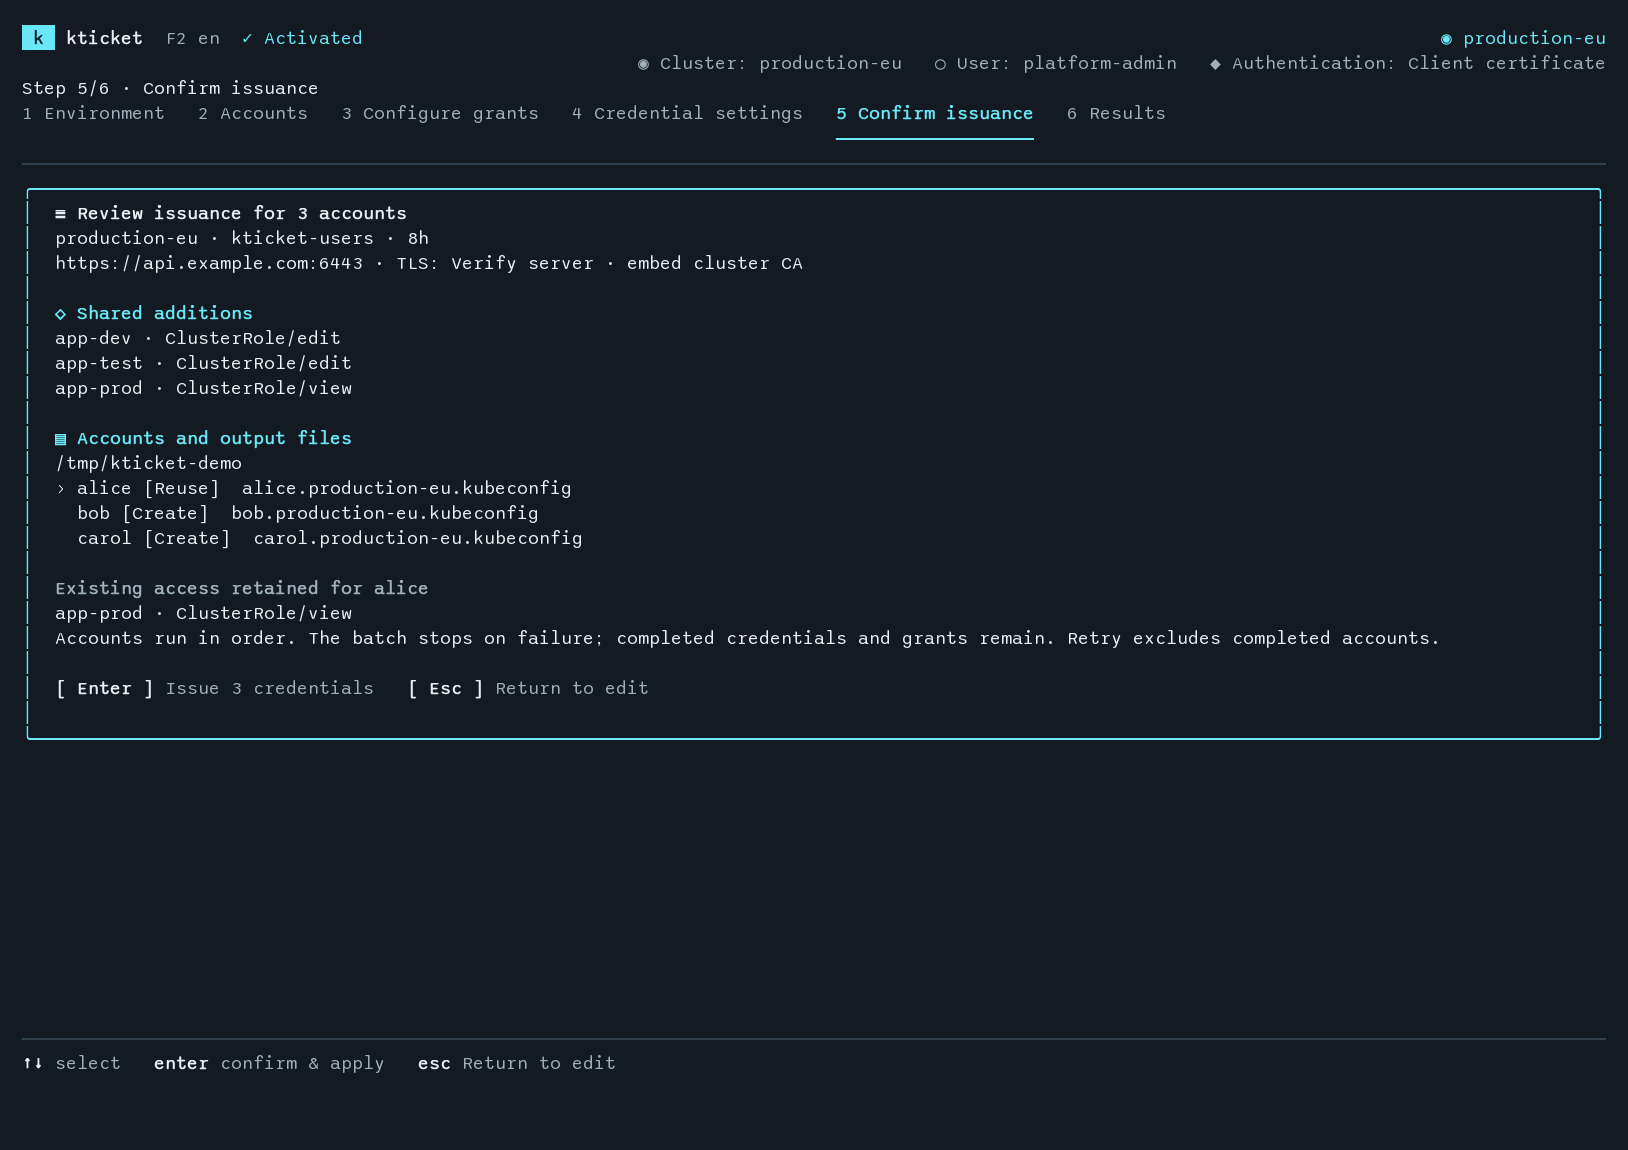
Task: Click the production-eu context indicator at top right
Action: click(x=1523, y=38)
